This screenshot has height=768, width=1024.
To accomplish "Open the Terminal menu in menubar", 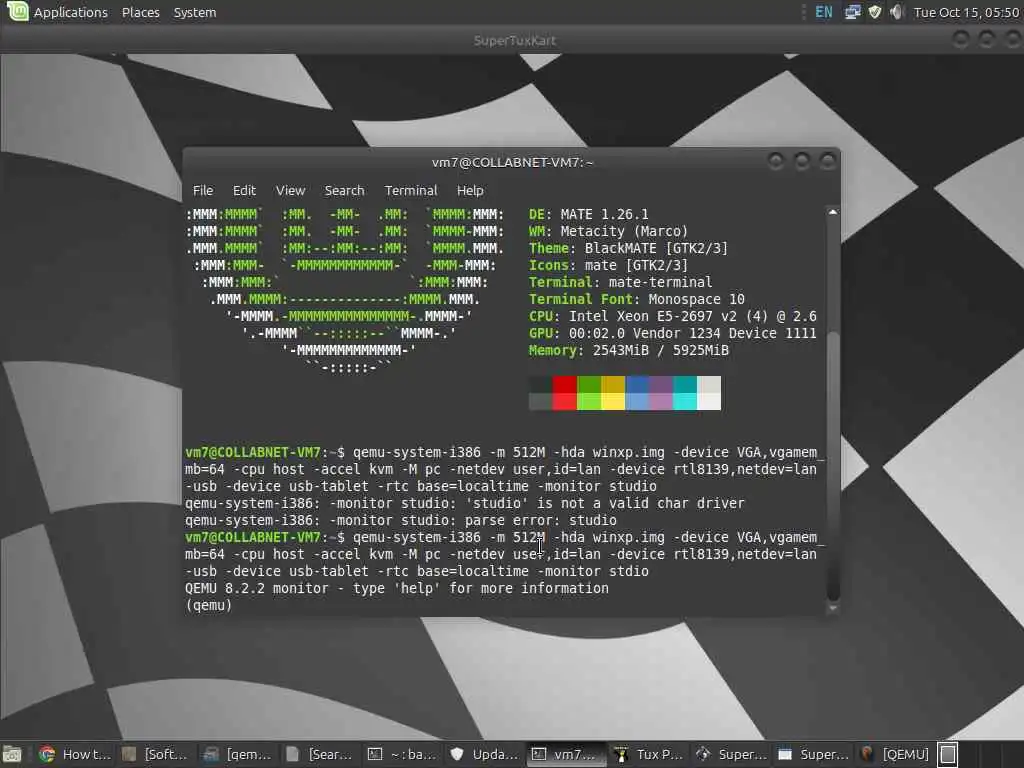I will tap(410, 190).
